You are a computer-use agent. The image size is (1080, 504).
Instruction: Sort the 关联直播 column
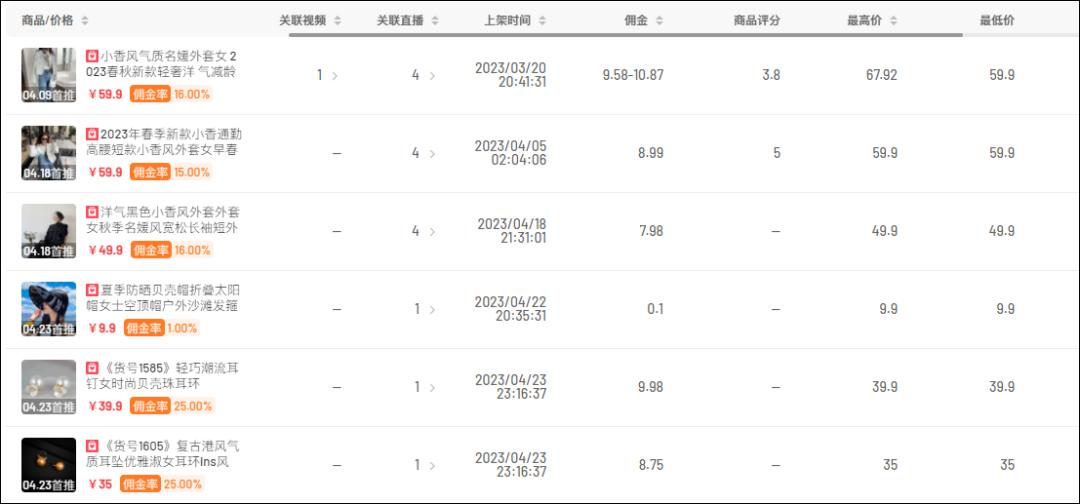pos(435,21)
